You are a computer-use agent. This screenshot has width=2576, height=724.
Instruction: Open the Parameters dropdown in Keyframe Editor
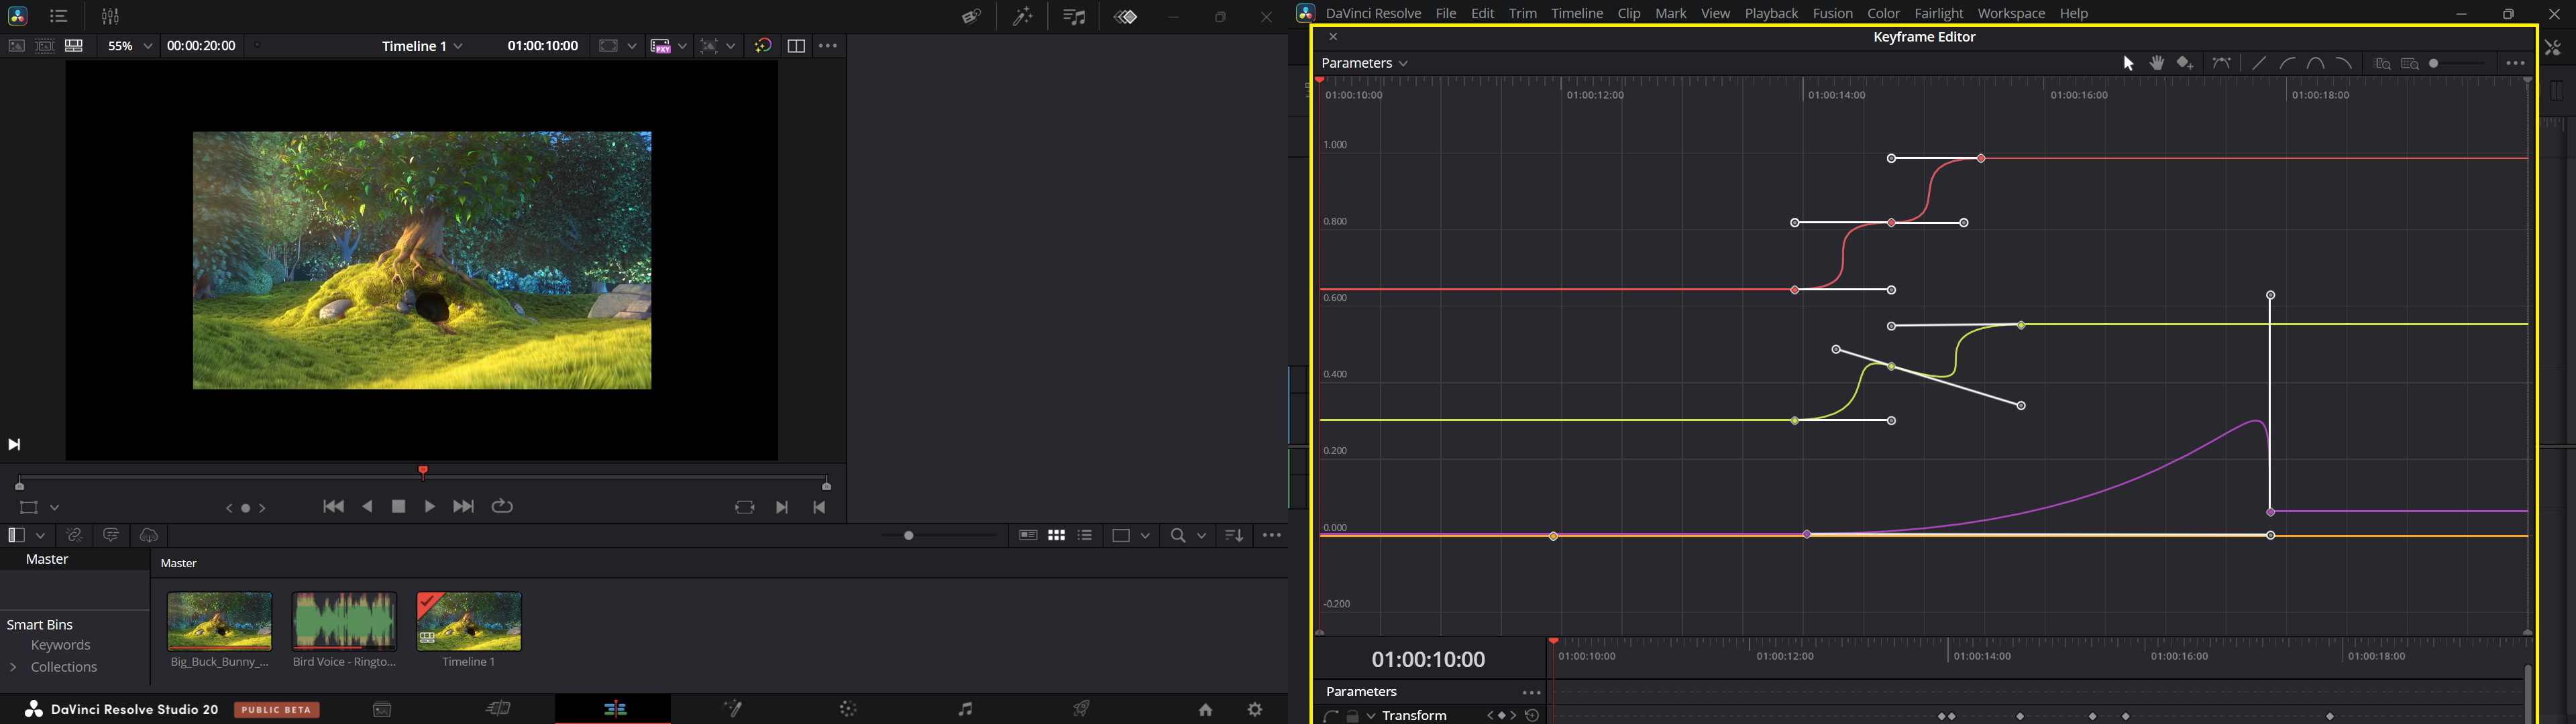(1366, 63)
